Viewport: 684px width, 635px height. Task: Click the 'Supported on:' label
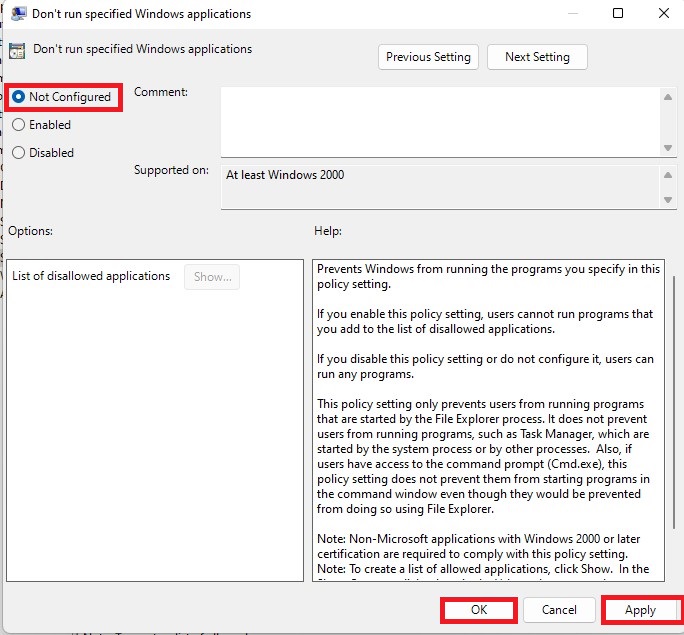(x=171, y=170)
